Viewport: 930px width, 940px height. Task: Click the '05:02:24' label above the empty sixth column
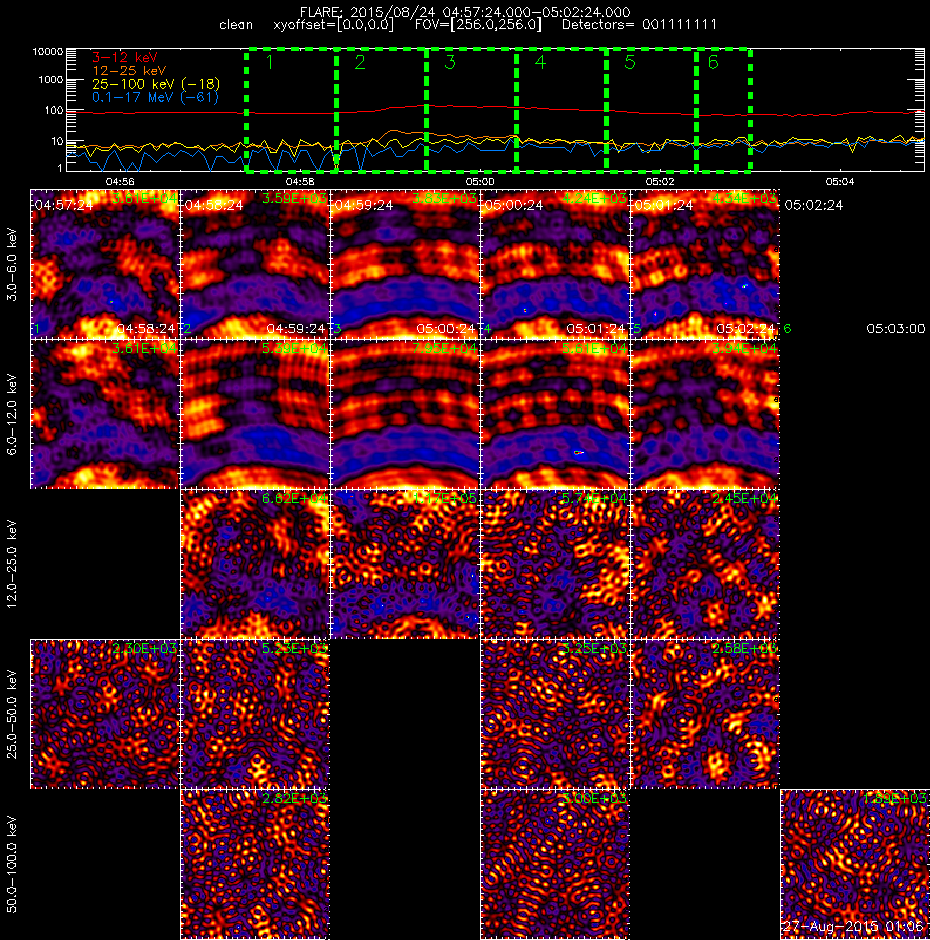(x=814, y=205)
